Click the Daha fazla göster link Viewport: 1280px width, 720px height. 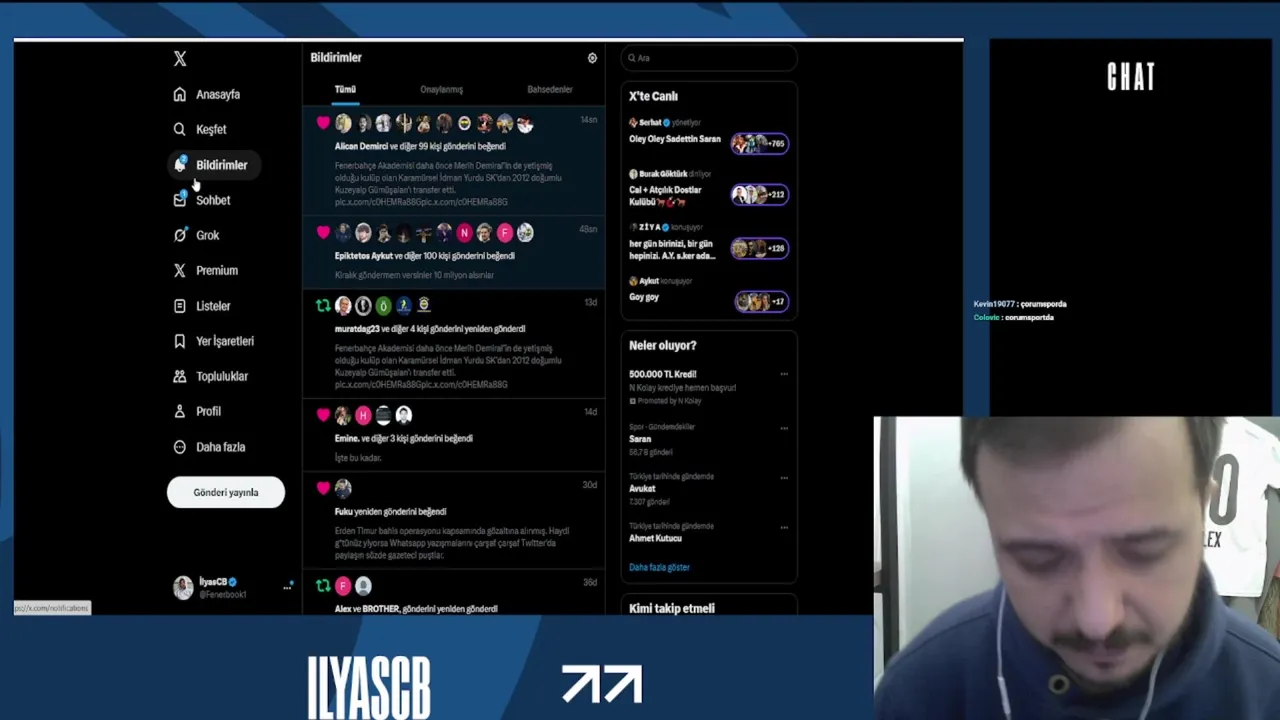click(x=659, y=567)
